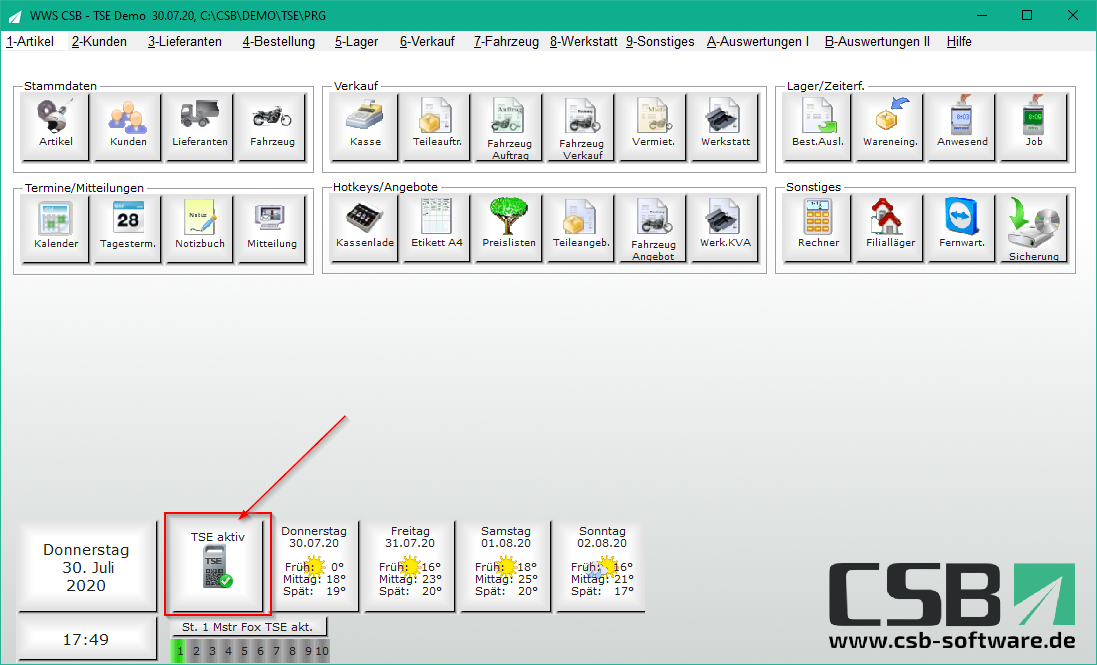Open the Kasse cash register icon

pos(365,127)
